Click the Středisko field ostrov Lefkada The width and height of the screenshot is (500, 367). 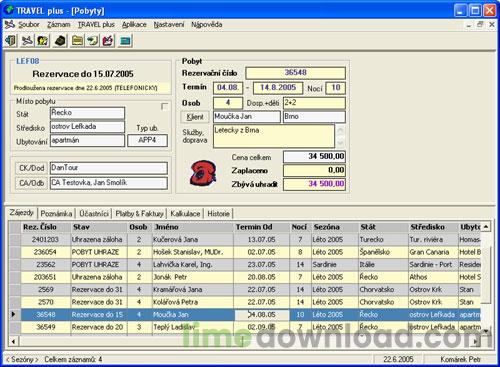(87, 127)
